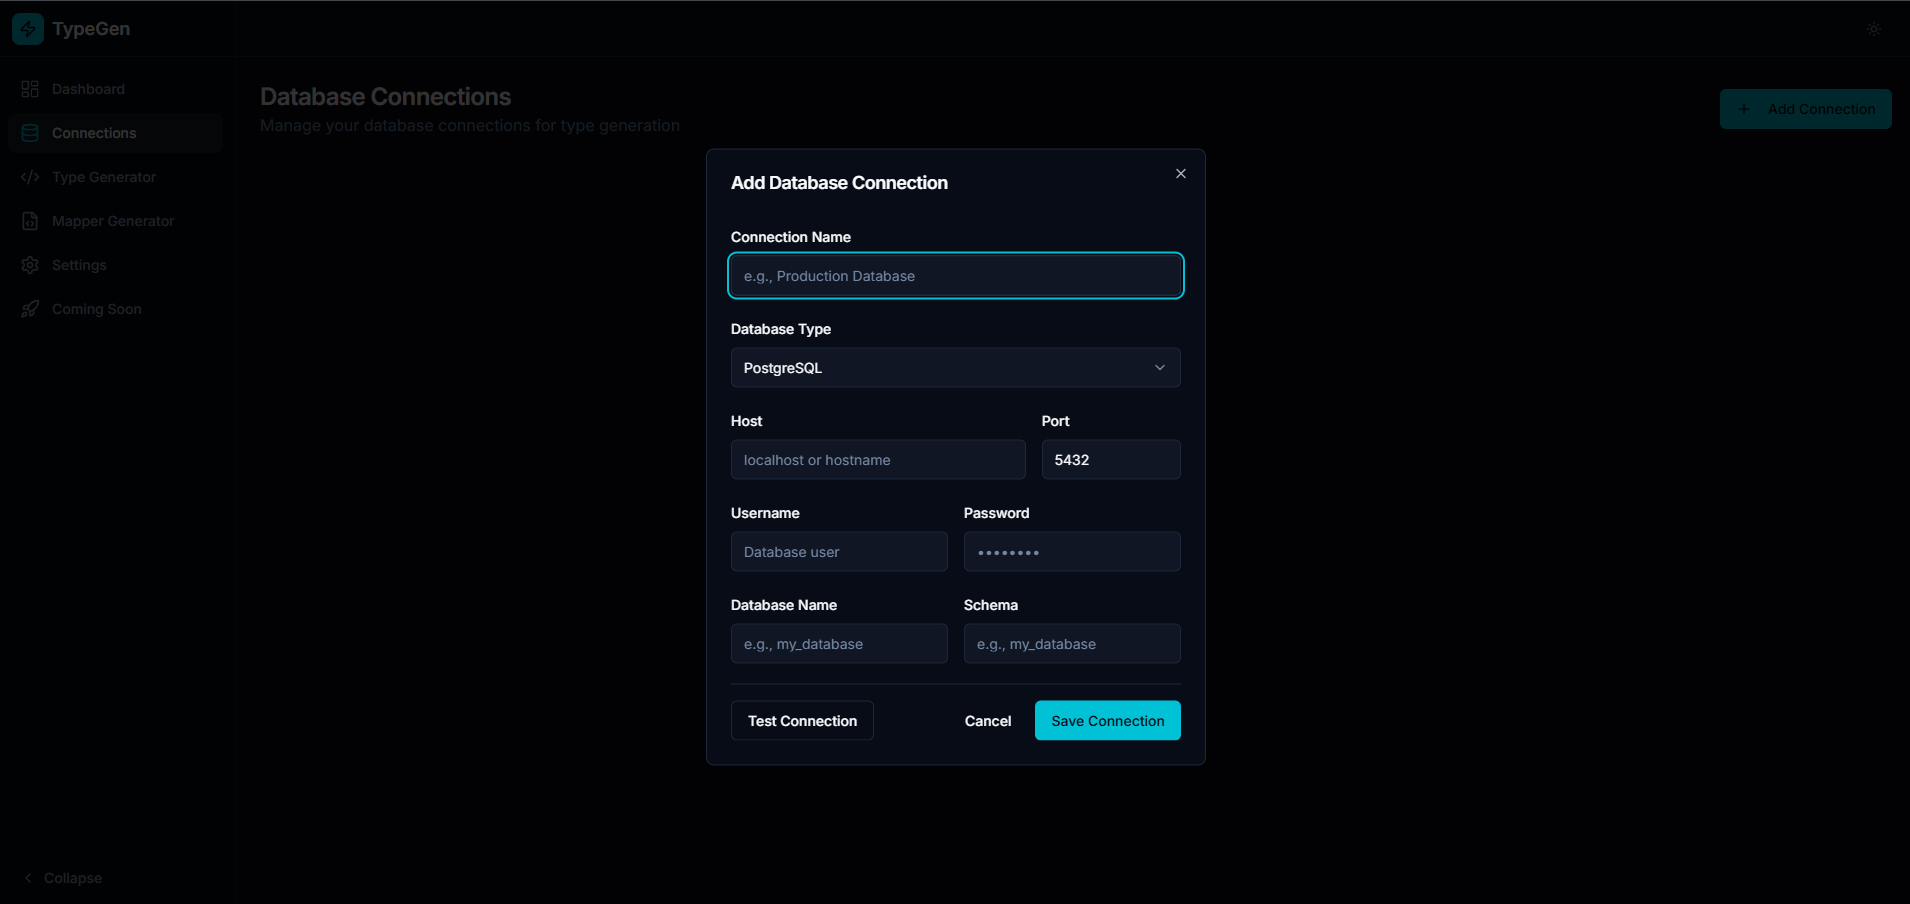The width and height of the screenshot is (1910, 904).
Task: Click the 'Username' field label
Action: tap(765, 513)
